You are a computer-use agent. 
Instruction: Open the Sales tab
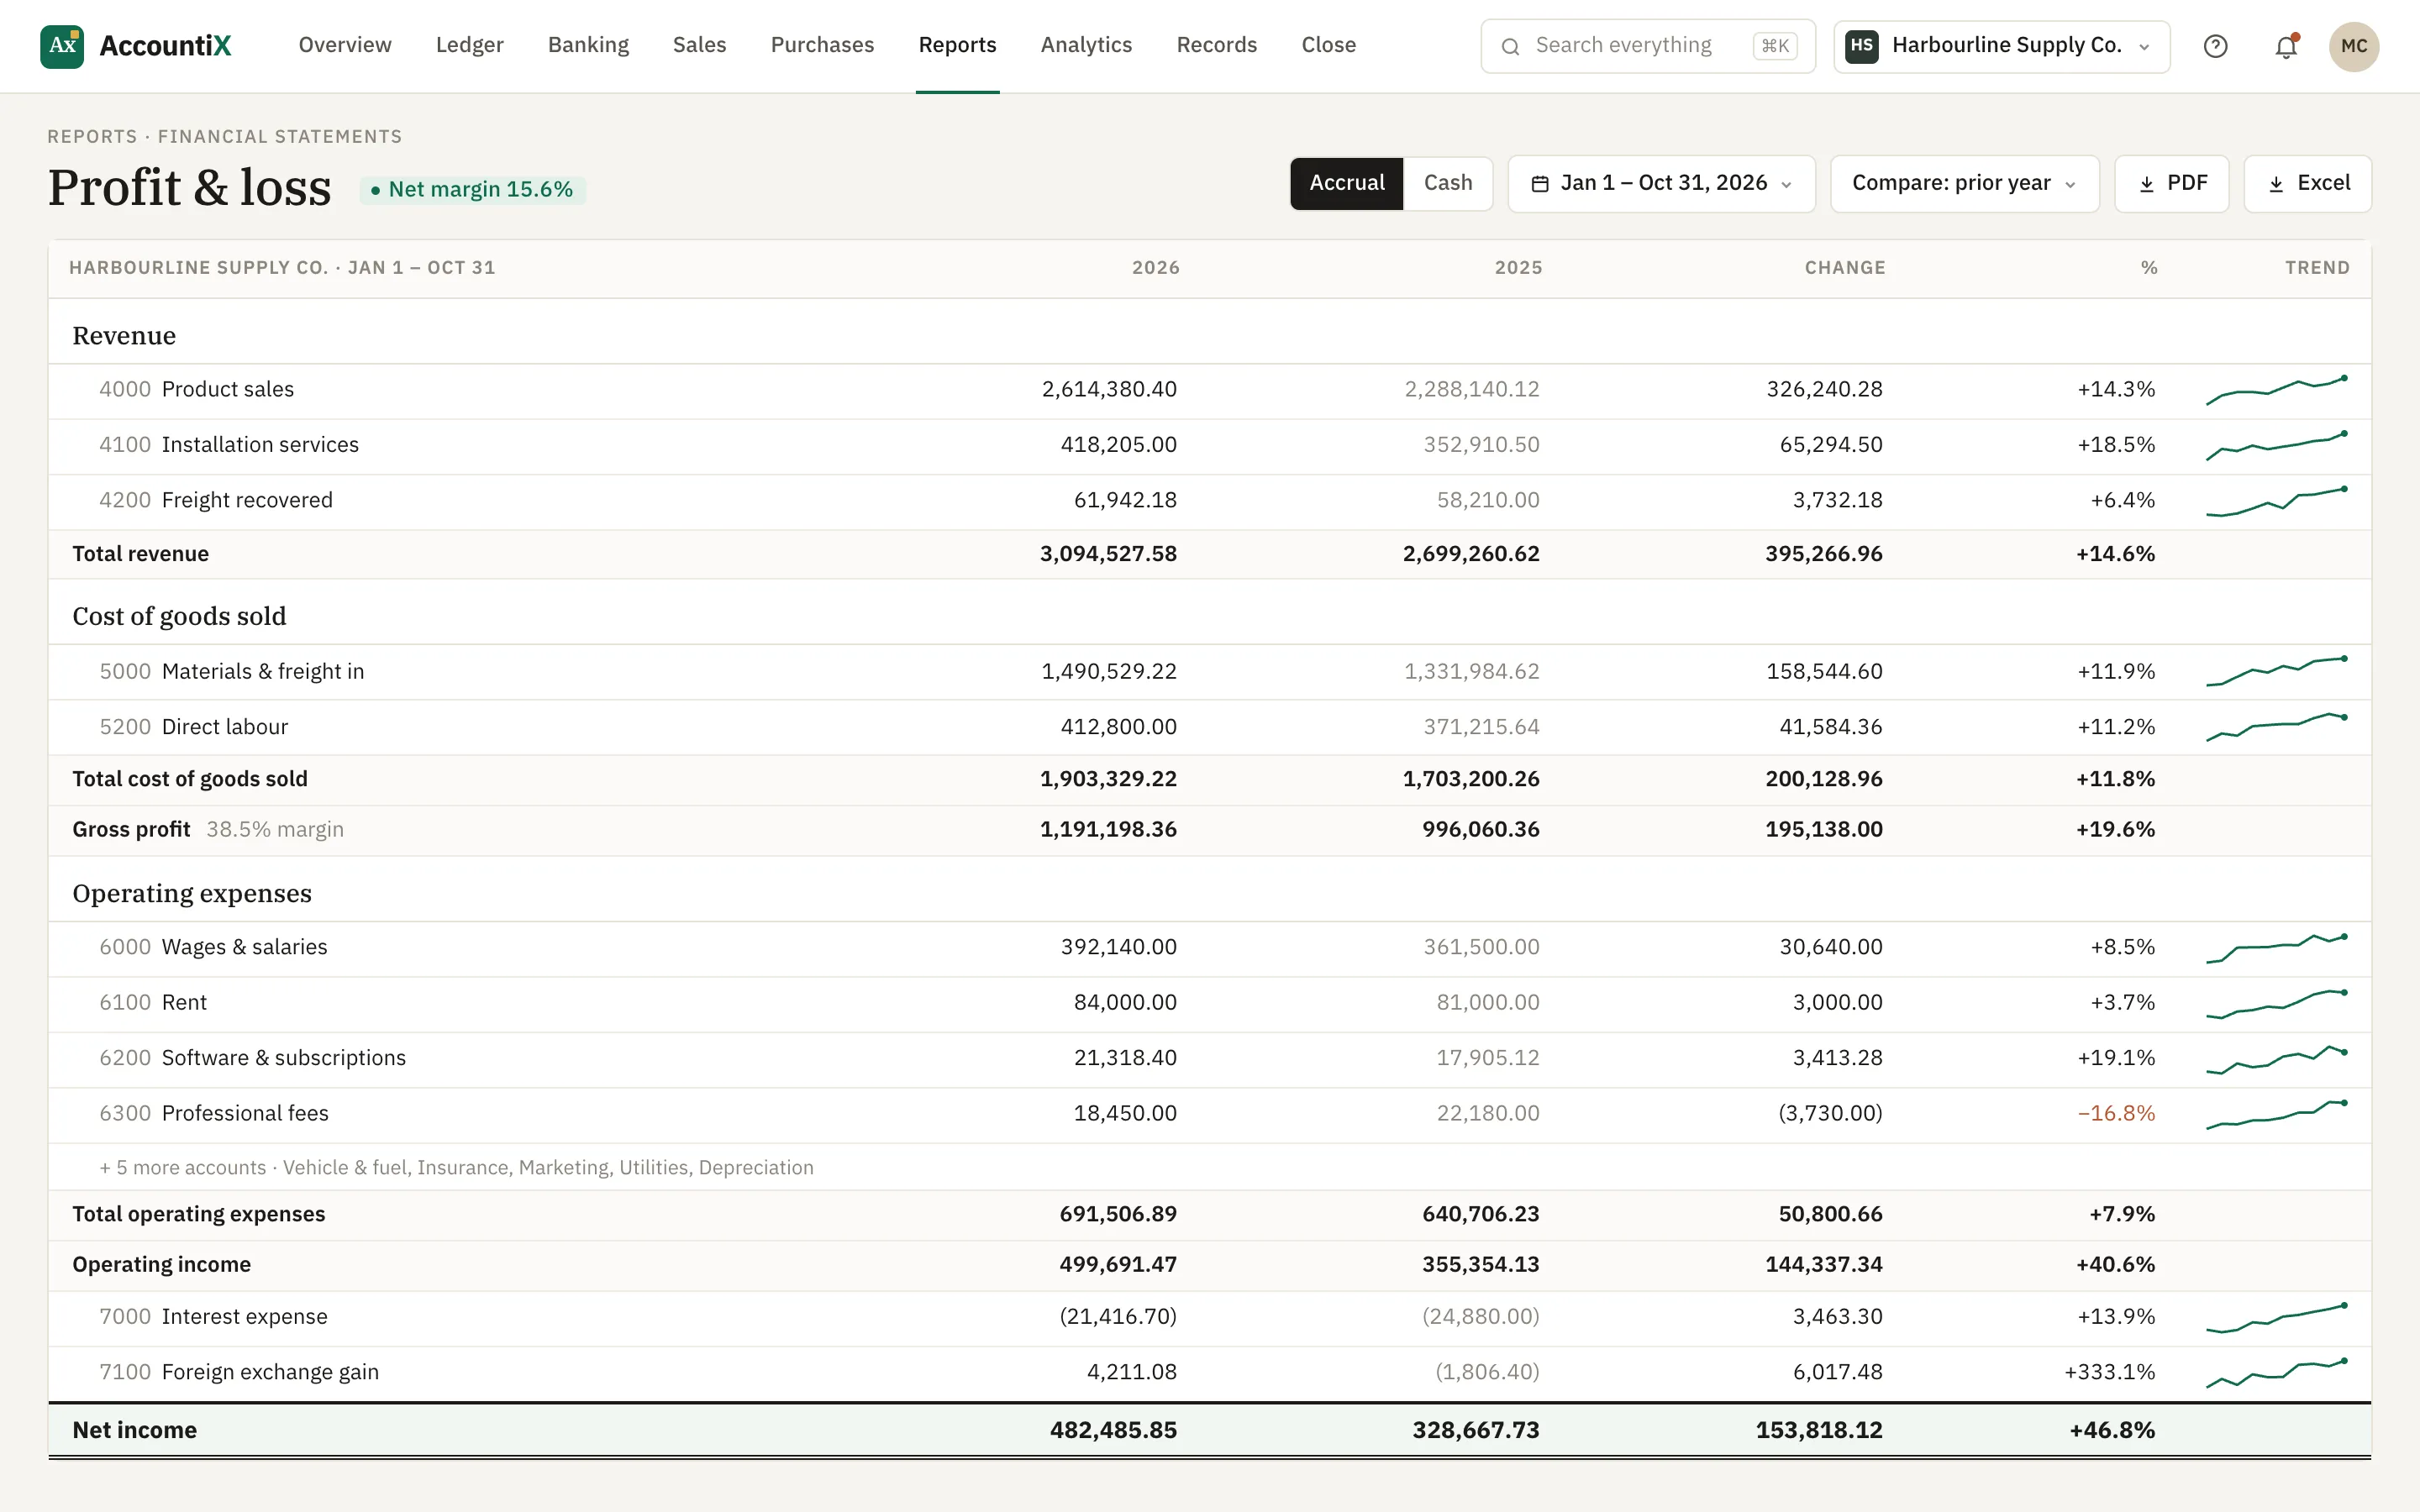tap(699, 45)
